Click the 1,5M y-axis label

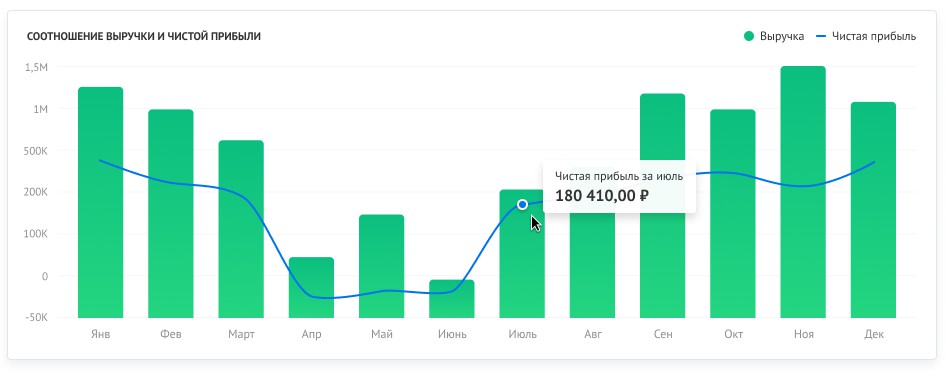[36, 67]
